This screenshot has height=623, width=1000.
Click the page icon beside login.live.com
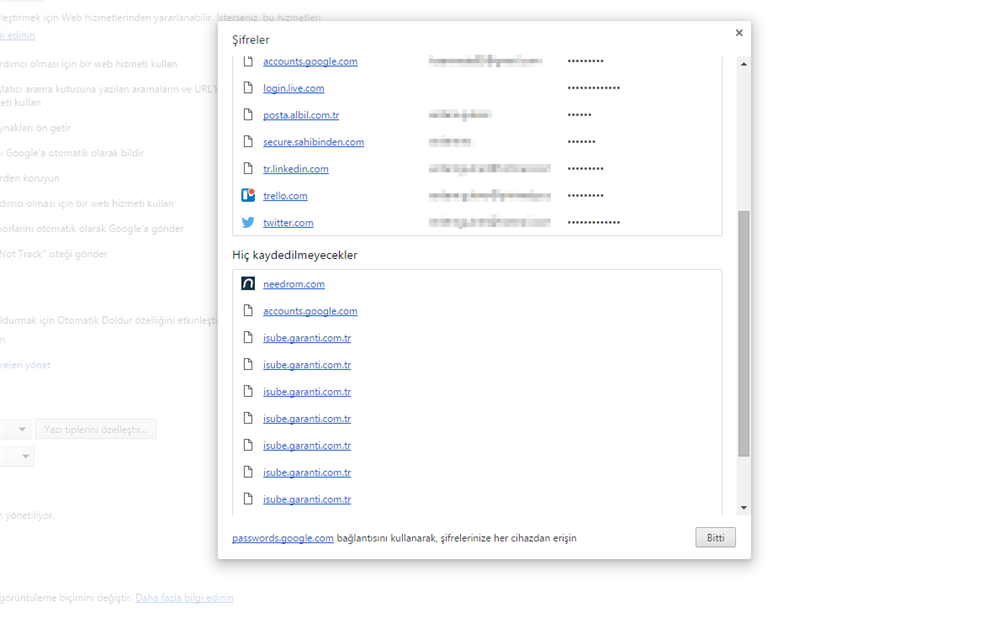pos(248,88)
